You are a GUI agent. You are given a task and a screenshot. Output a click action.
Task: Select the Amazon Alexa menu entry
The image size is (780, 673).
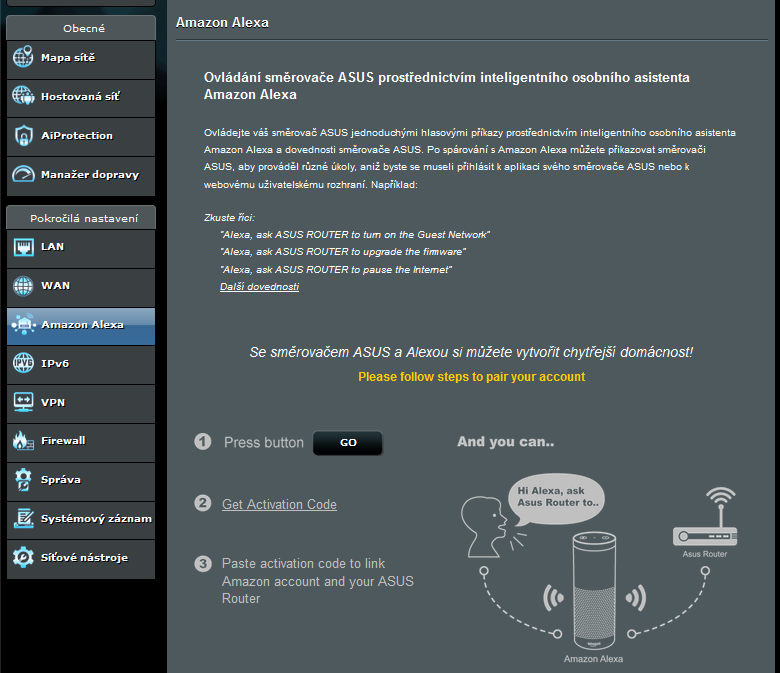point(81,326)
